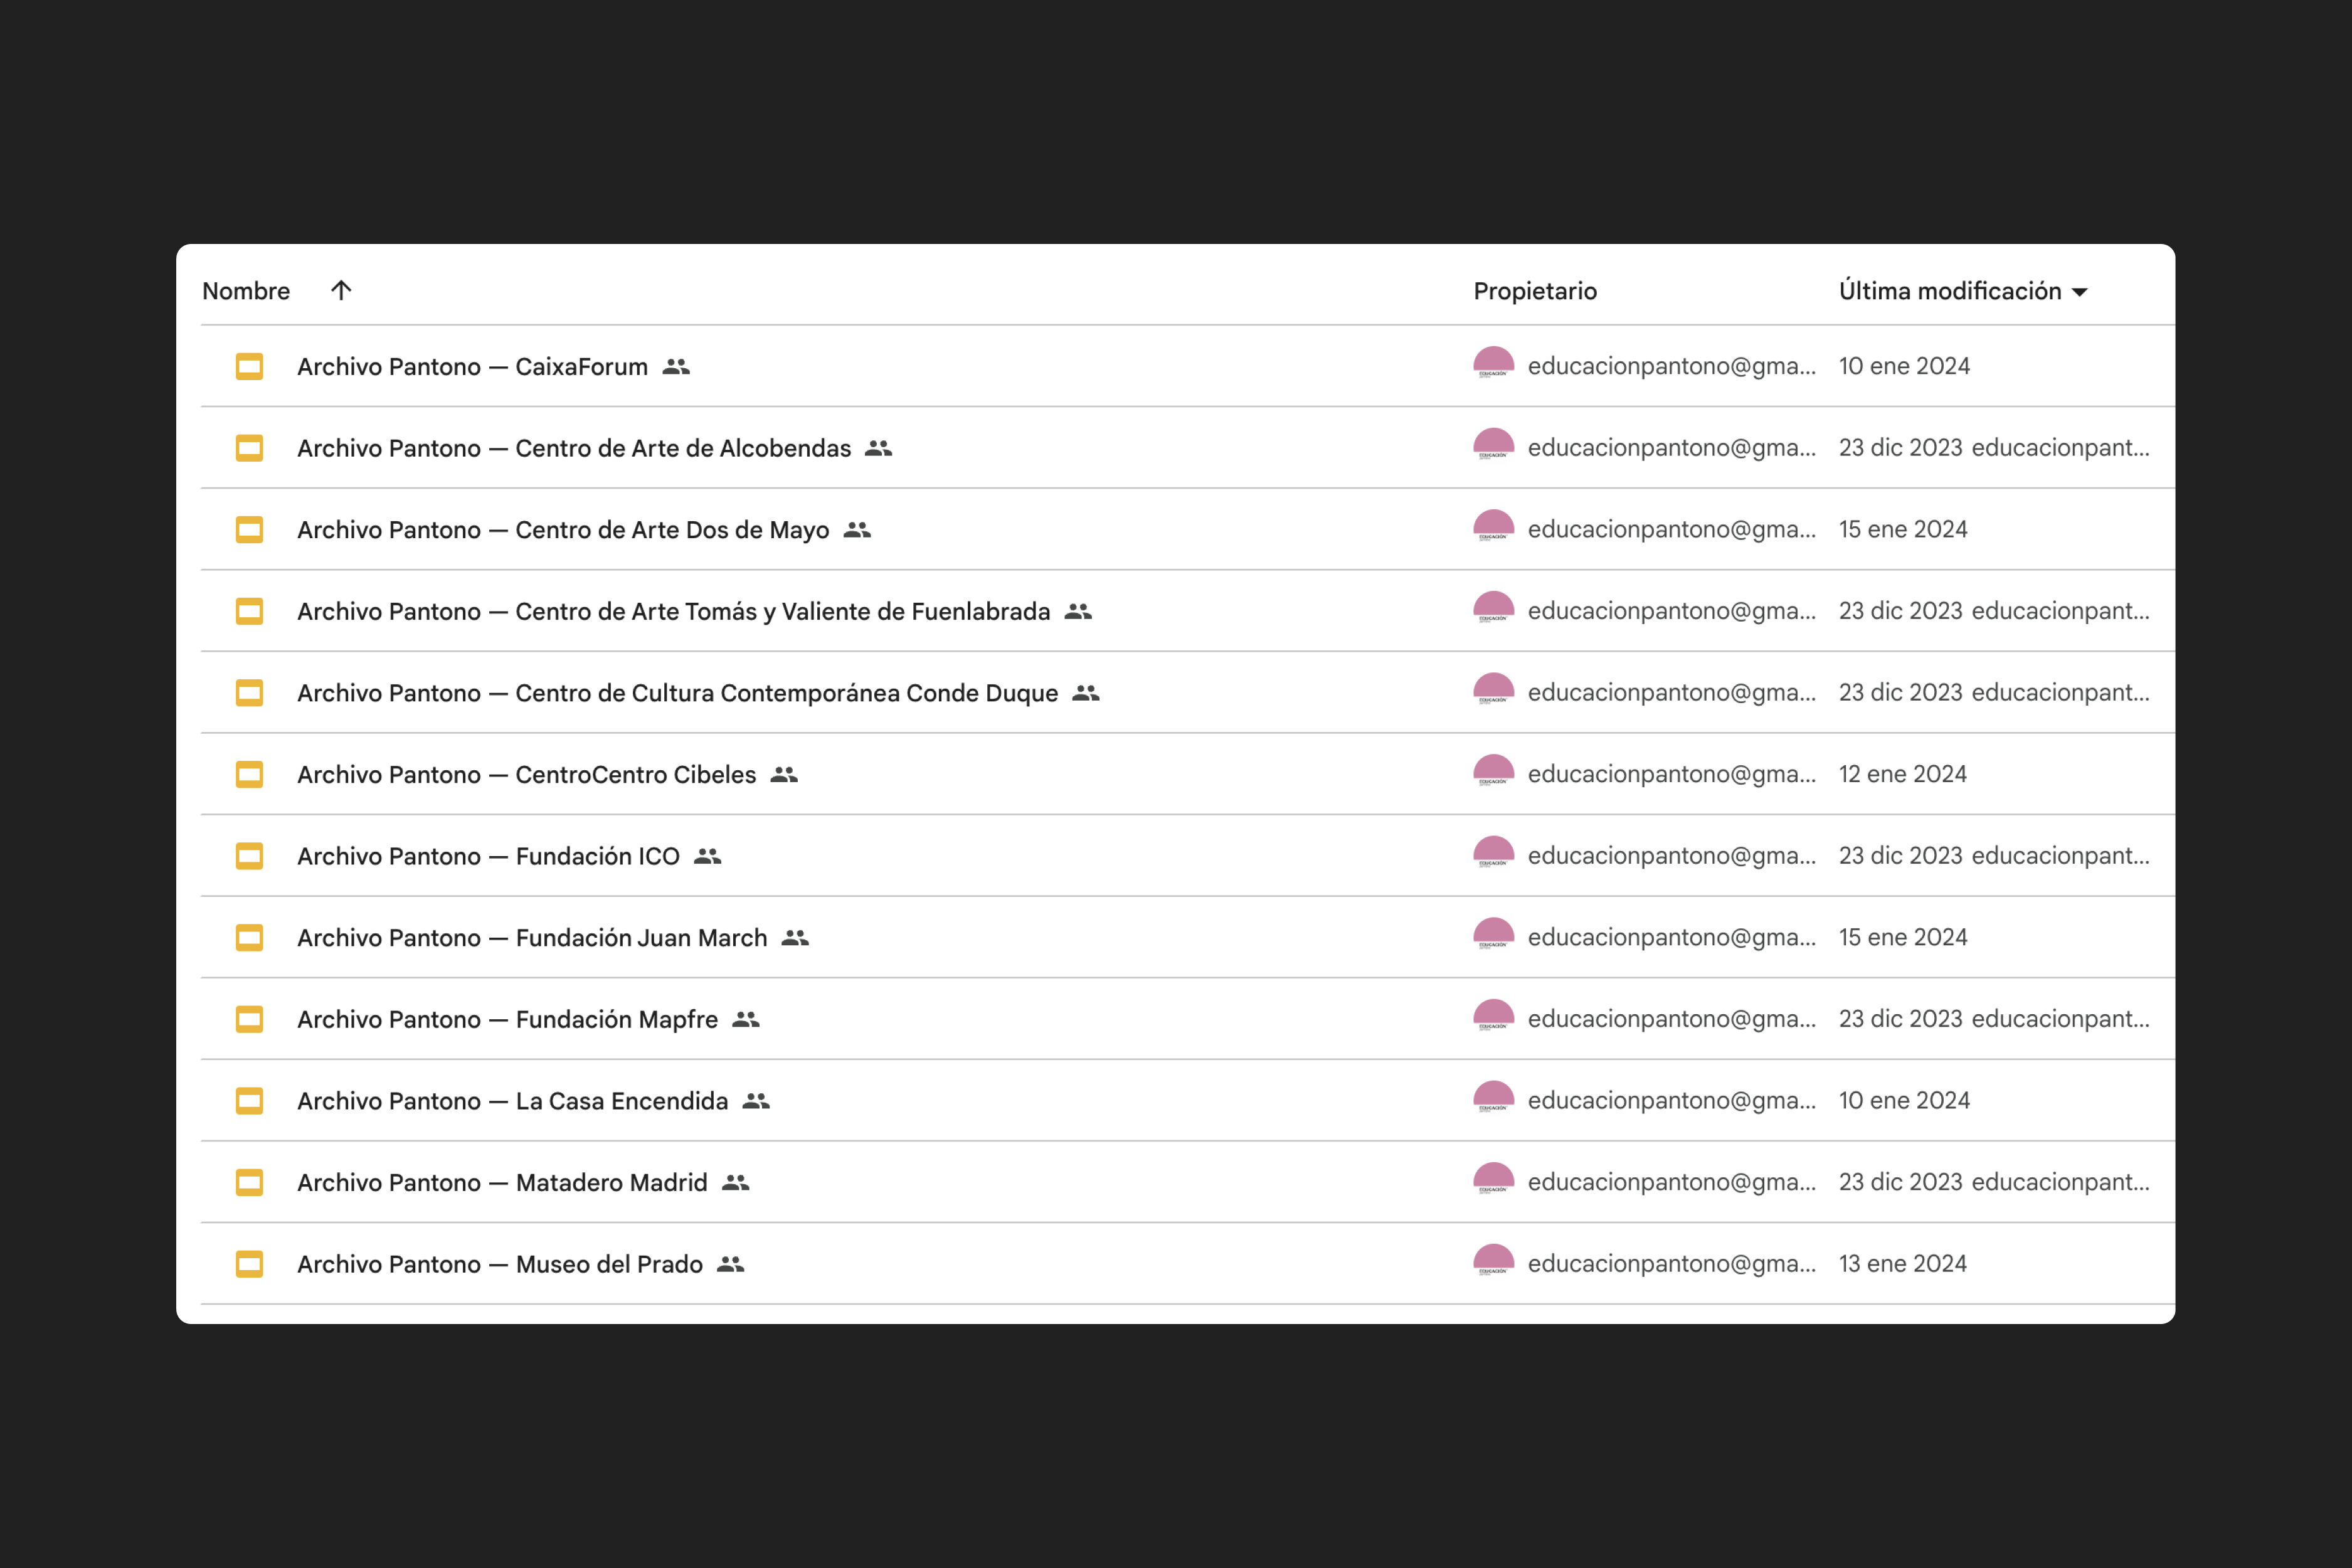
Task: Click the Nombre column header
Action: coord(246,291)
